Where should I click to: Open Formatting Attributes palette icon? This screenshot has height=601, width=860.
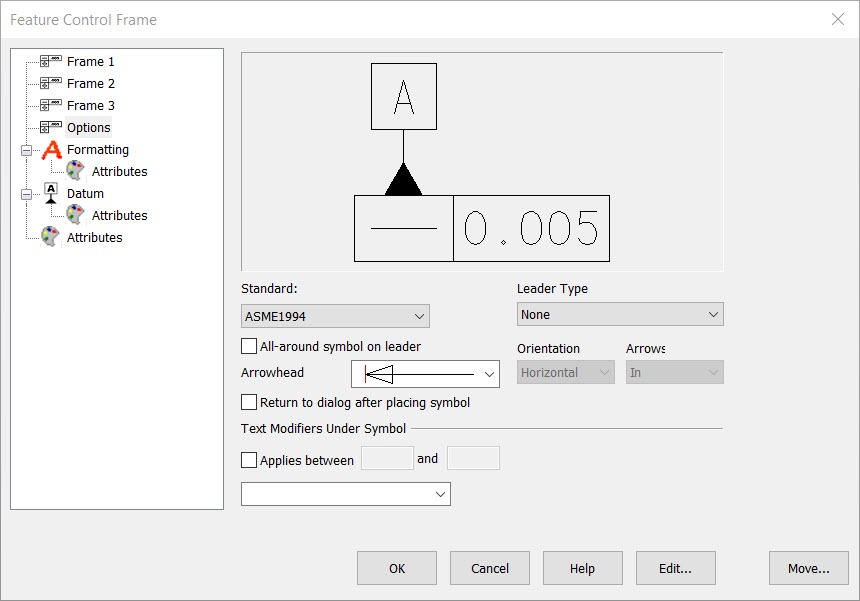[75, 171]
